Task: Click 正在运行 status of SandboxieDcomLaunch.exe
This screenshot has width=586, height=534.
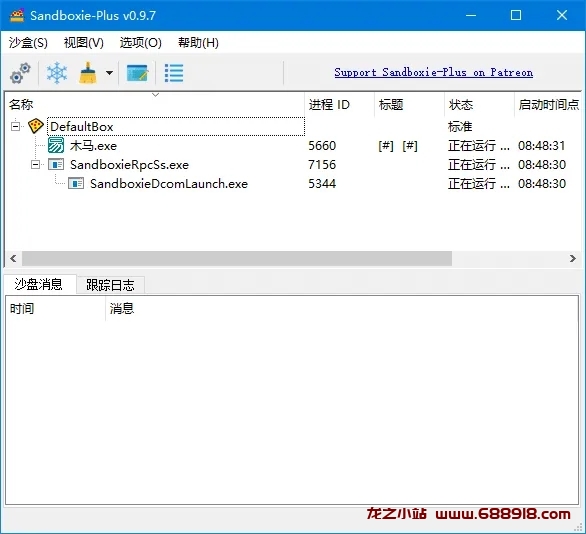Action: pos(479,183)
